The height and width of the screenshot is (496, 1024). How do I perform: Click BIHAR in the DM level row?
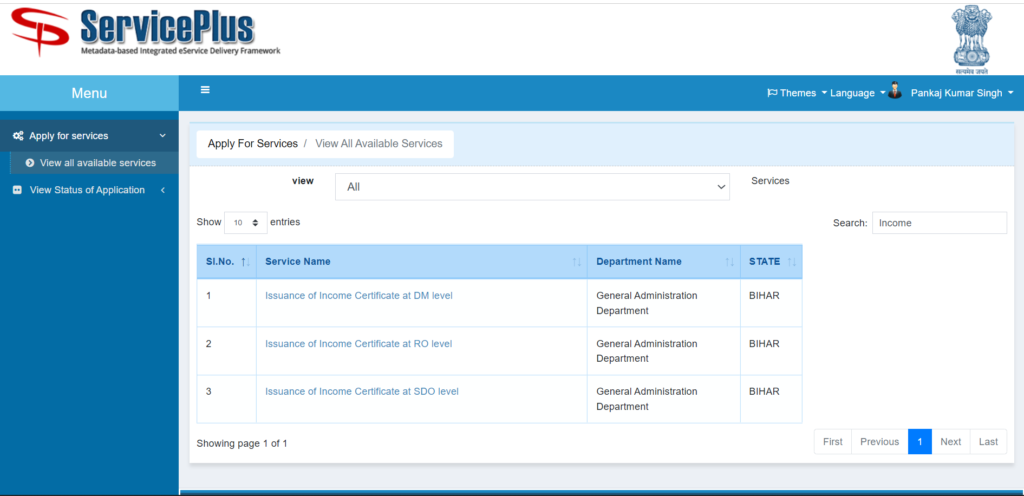(764, 296)
